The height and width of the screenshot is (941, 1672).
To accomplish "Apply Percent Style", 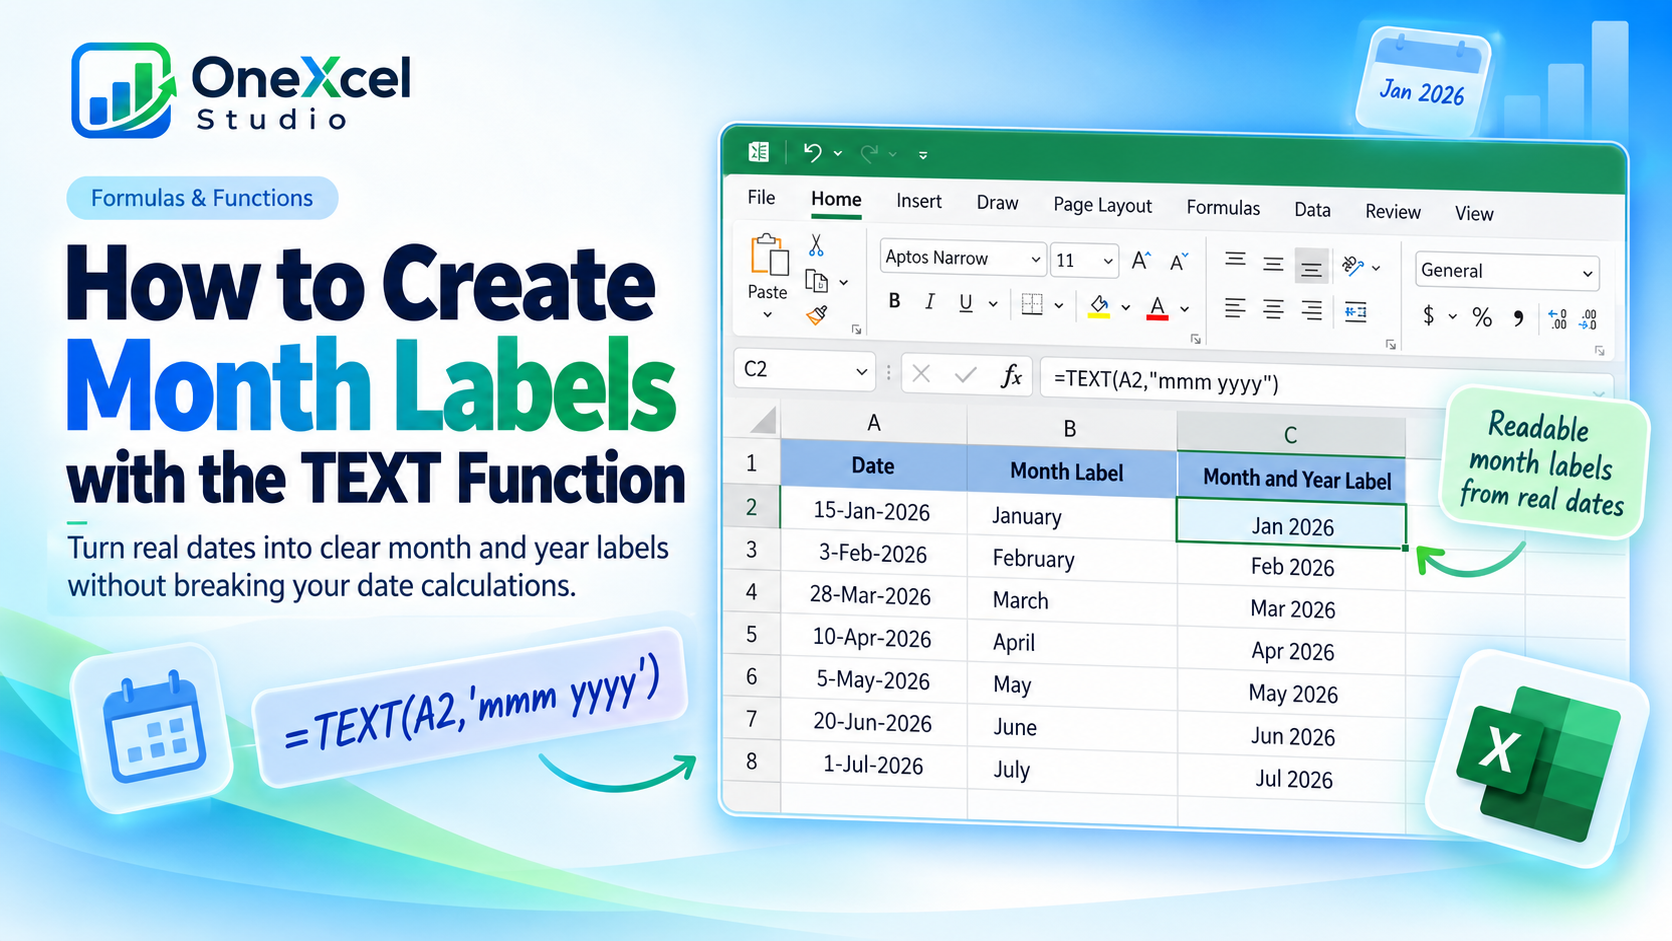I will click(1482, 317).
